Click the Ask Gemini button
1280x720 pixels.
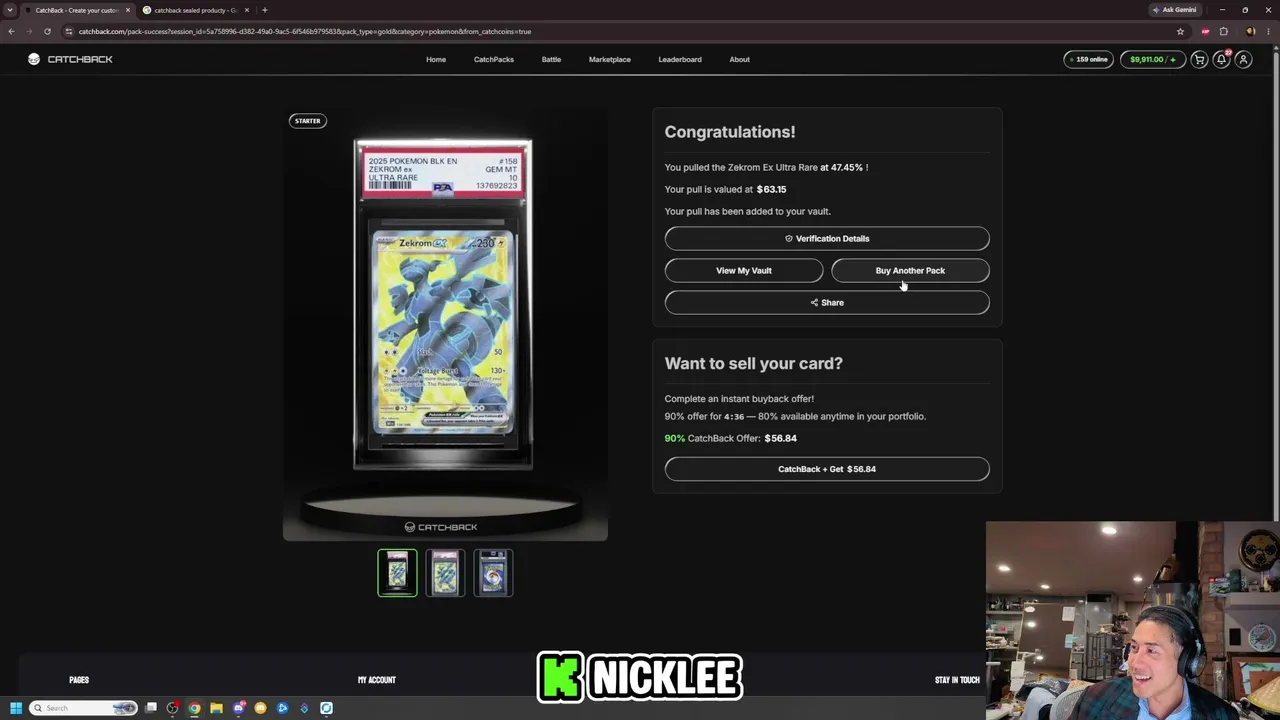coord(1174,10)
